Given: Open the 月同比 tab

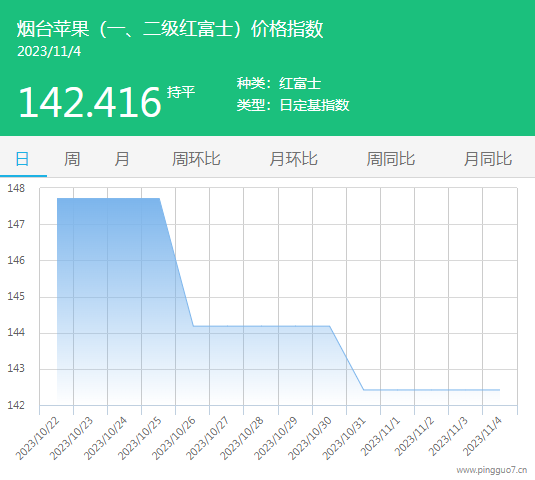Looking at the screenshot, I should pyautogui.click(x=488, y=159).
